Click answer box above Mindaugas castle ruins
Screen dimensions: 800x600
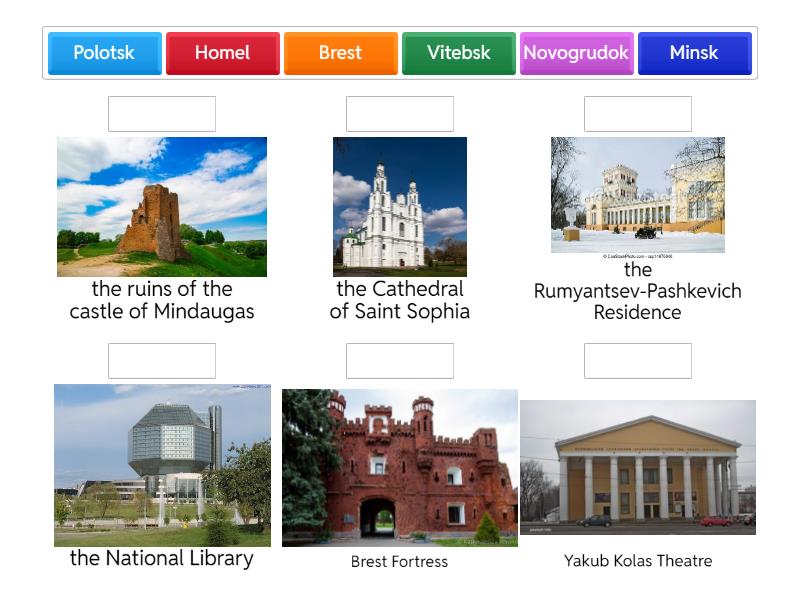[162, 114]
